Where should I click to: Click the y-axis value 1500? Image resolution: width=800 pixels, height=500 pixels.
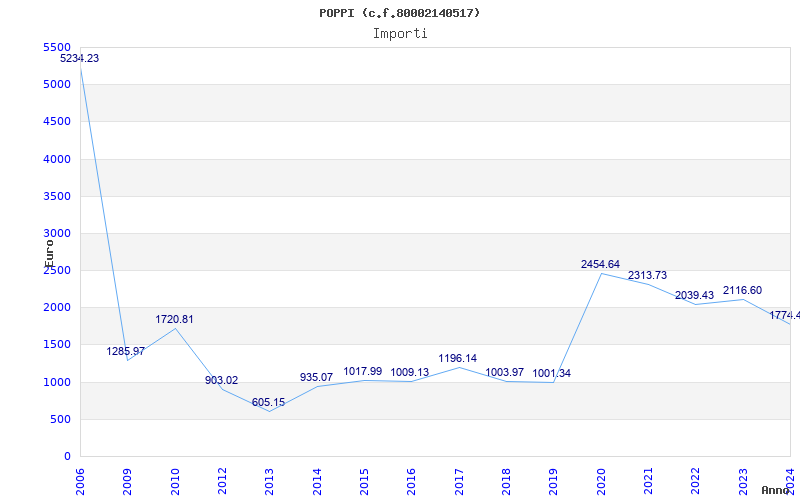57,344
